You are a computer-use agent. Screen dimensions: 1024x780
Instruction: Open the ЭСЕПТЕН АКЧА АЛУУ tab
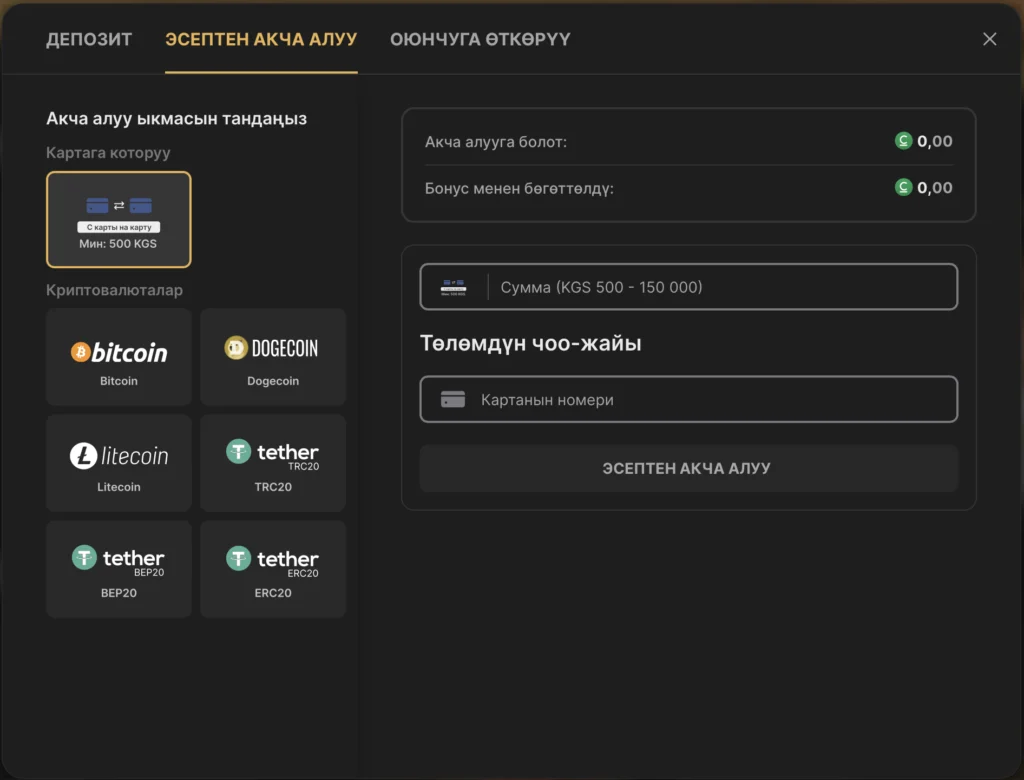coord(261,39)
